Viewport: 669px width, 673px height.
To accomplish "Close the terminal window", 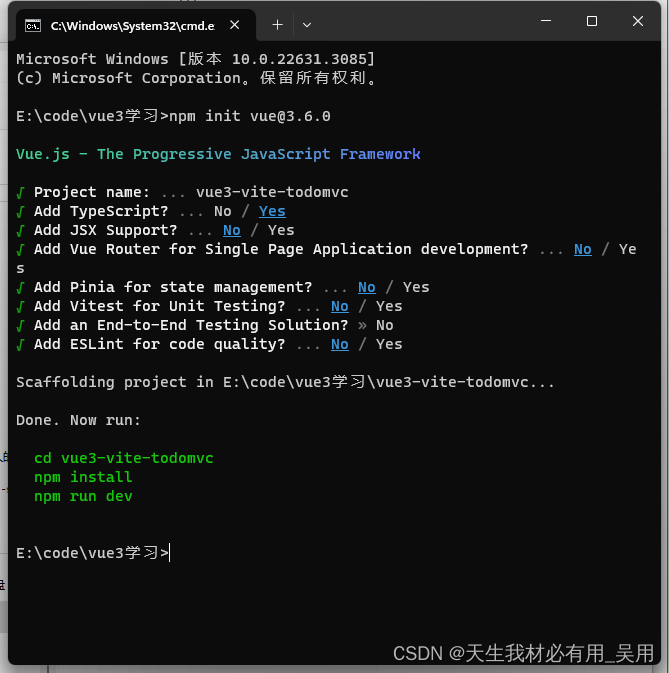I will [638, 21].
